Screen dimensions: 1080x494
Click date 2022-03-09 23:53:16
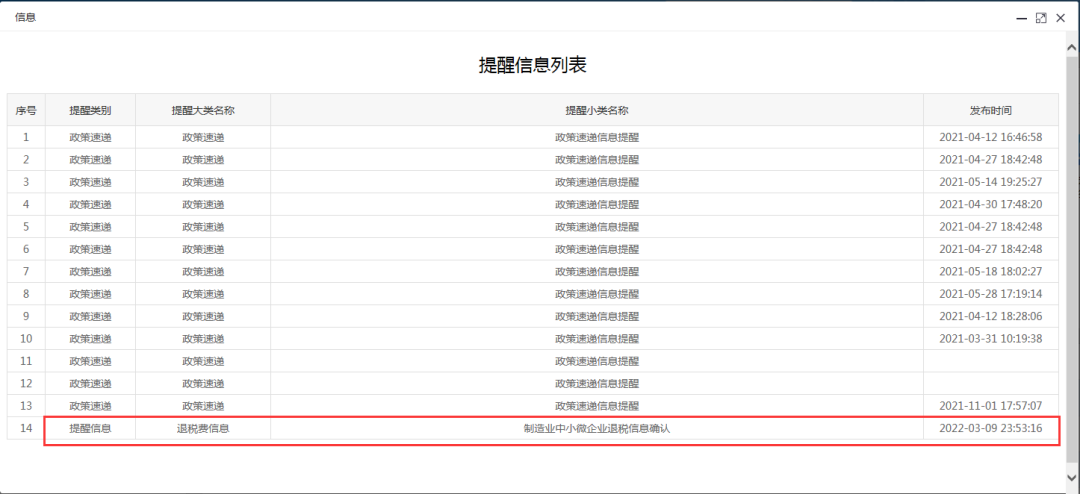(990, 429)
